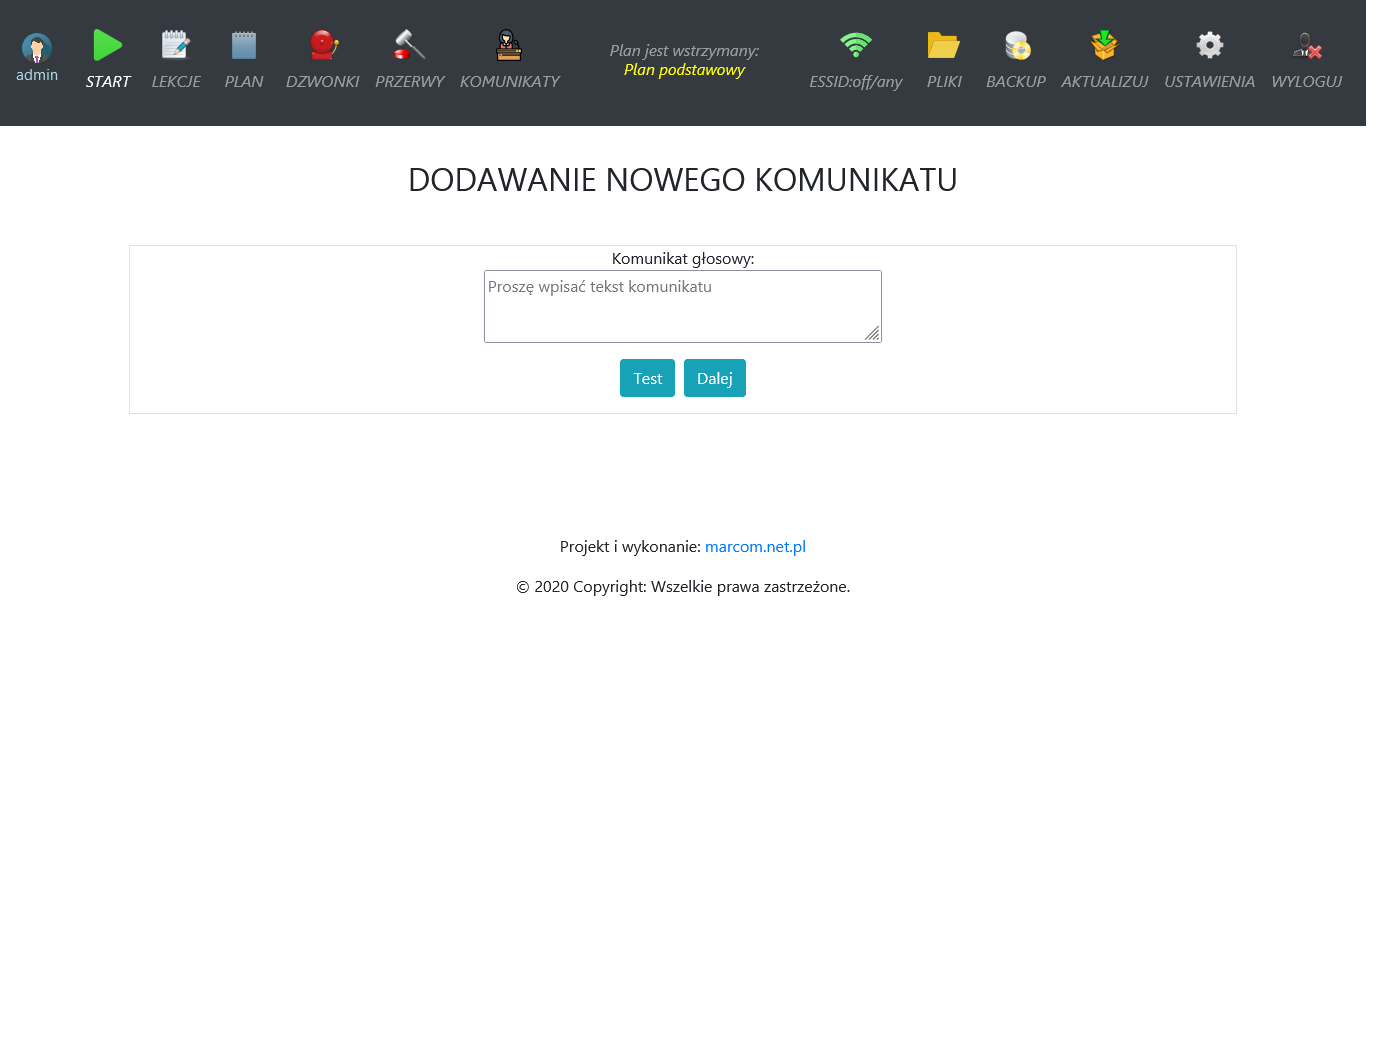This screenshot has height=1050, width=1400.
Task: Click WYLOGUJ logout icon
Action: click(x=1307, y=45)
